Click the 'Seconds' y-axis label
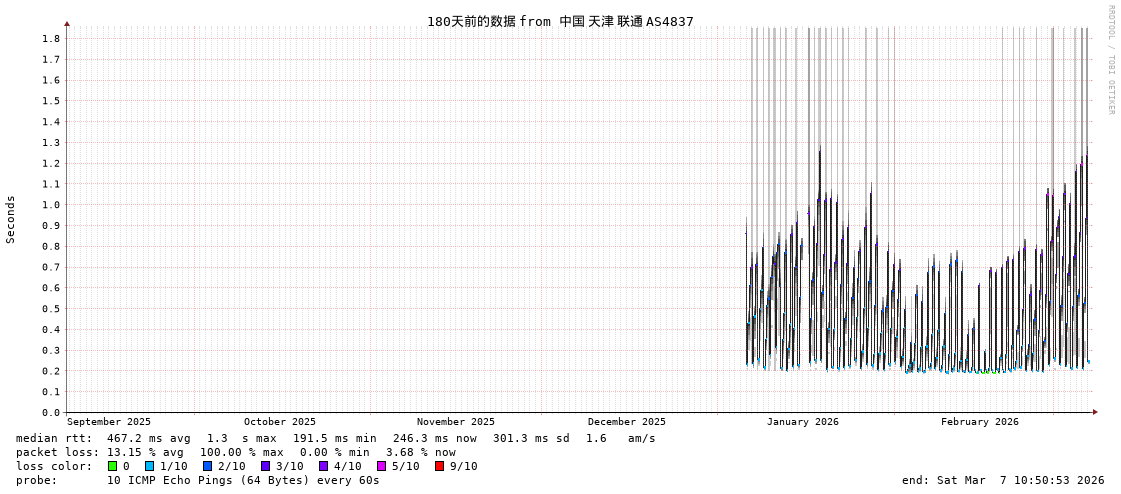This screenshot has height=494, width=1121. (x=11, y=219)
